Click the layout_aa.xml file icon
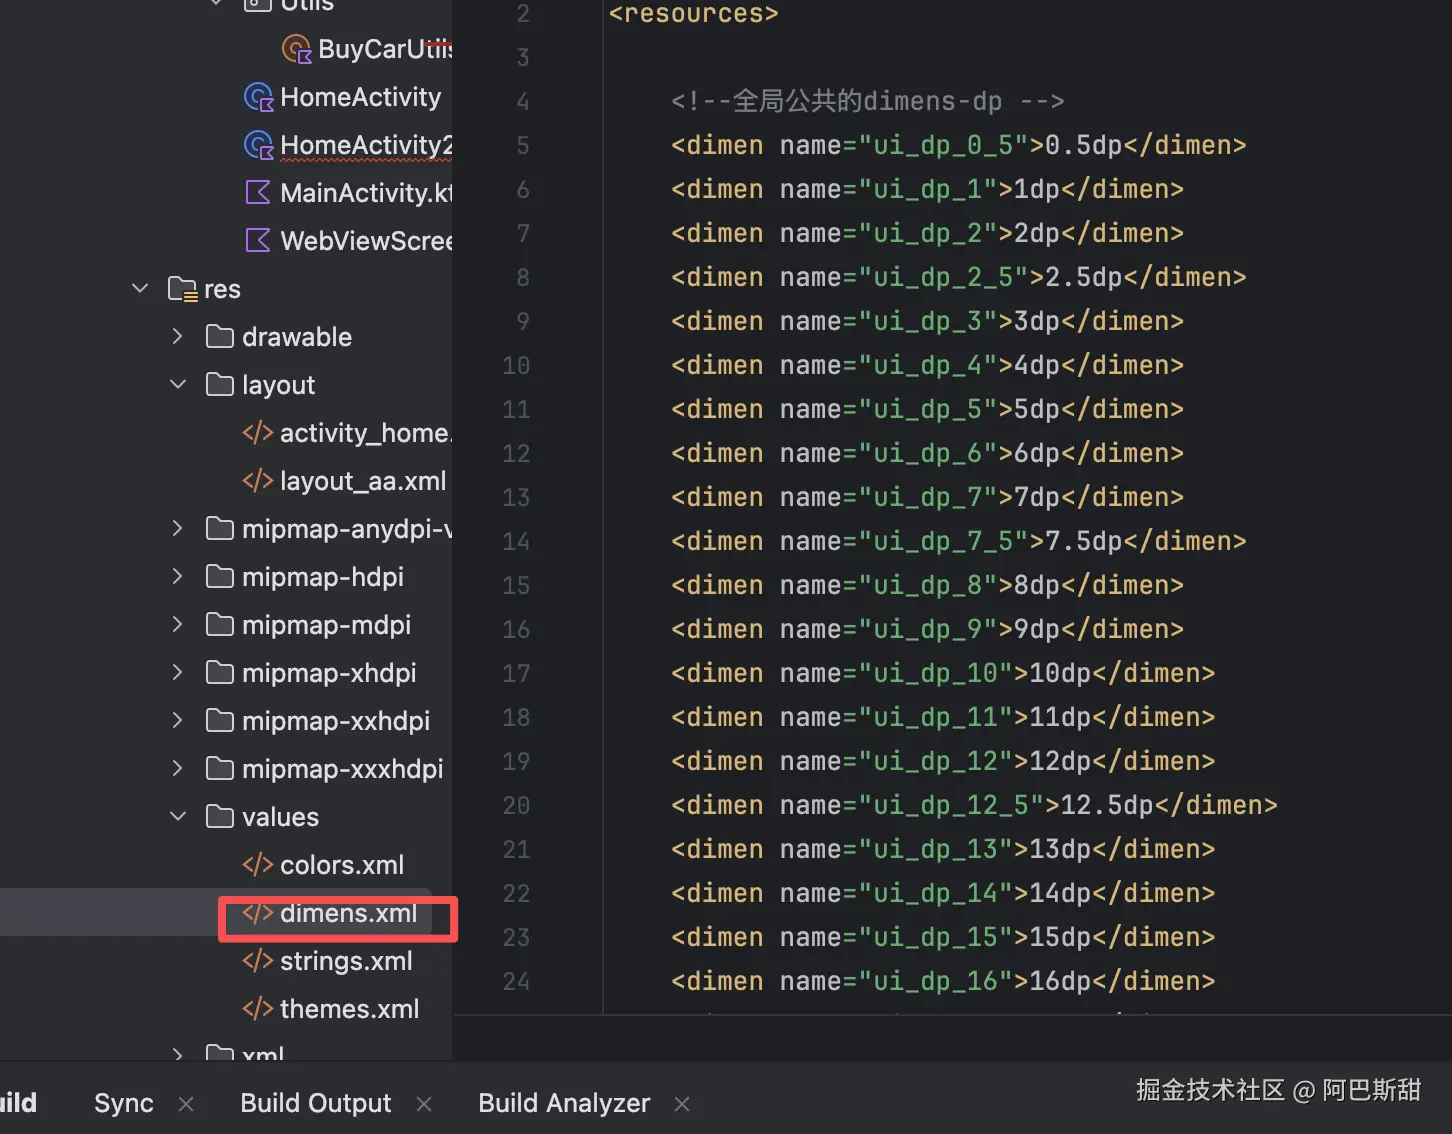Screen dimensions: 1452x1134 coord(257,481)
